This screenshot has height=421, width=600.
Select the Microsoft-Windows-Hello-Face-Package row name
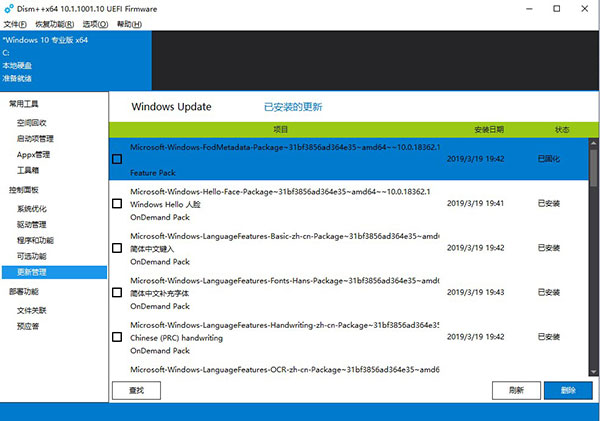tap(280, 192)
